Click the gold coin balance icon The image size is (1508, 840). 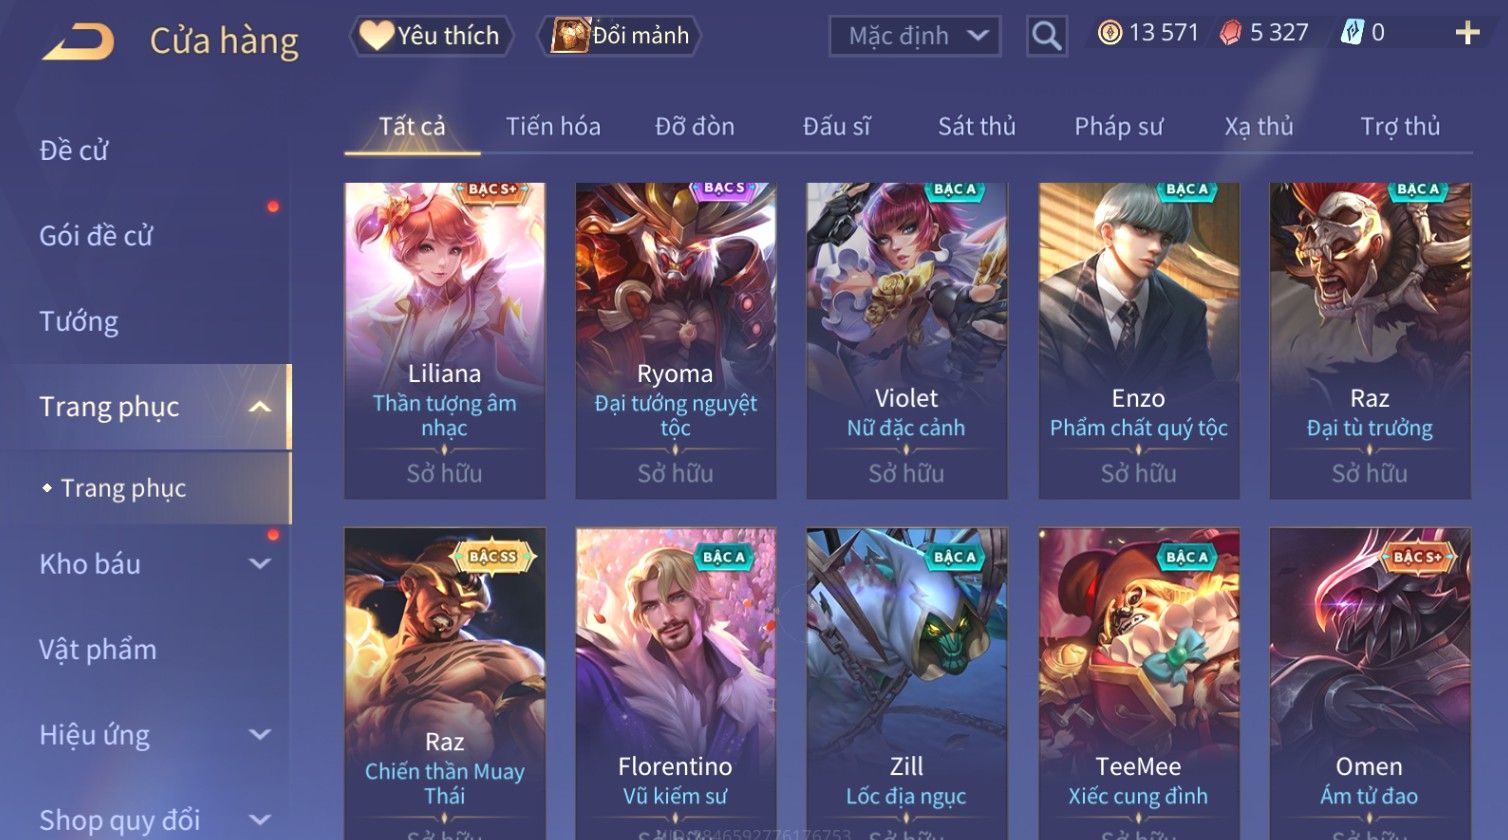pos(1110,33)
